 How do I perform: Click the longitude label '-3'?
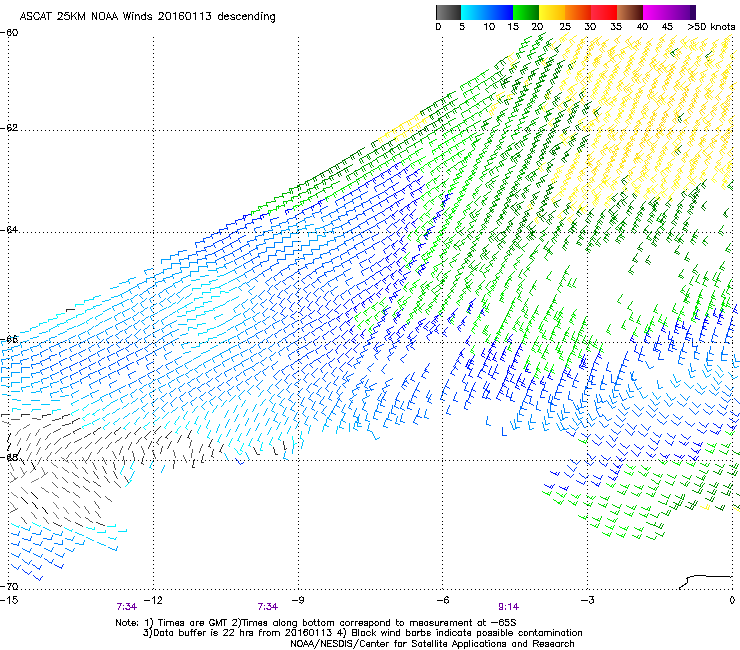tap(588, 600)
